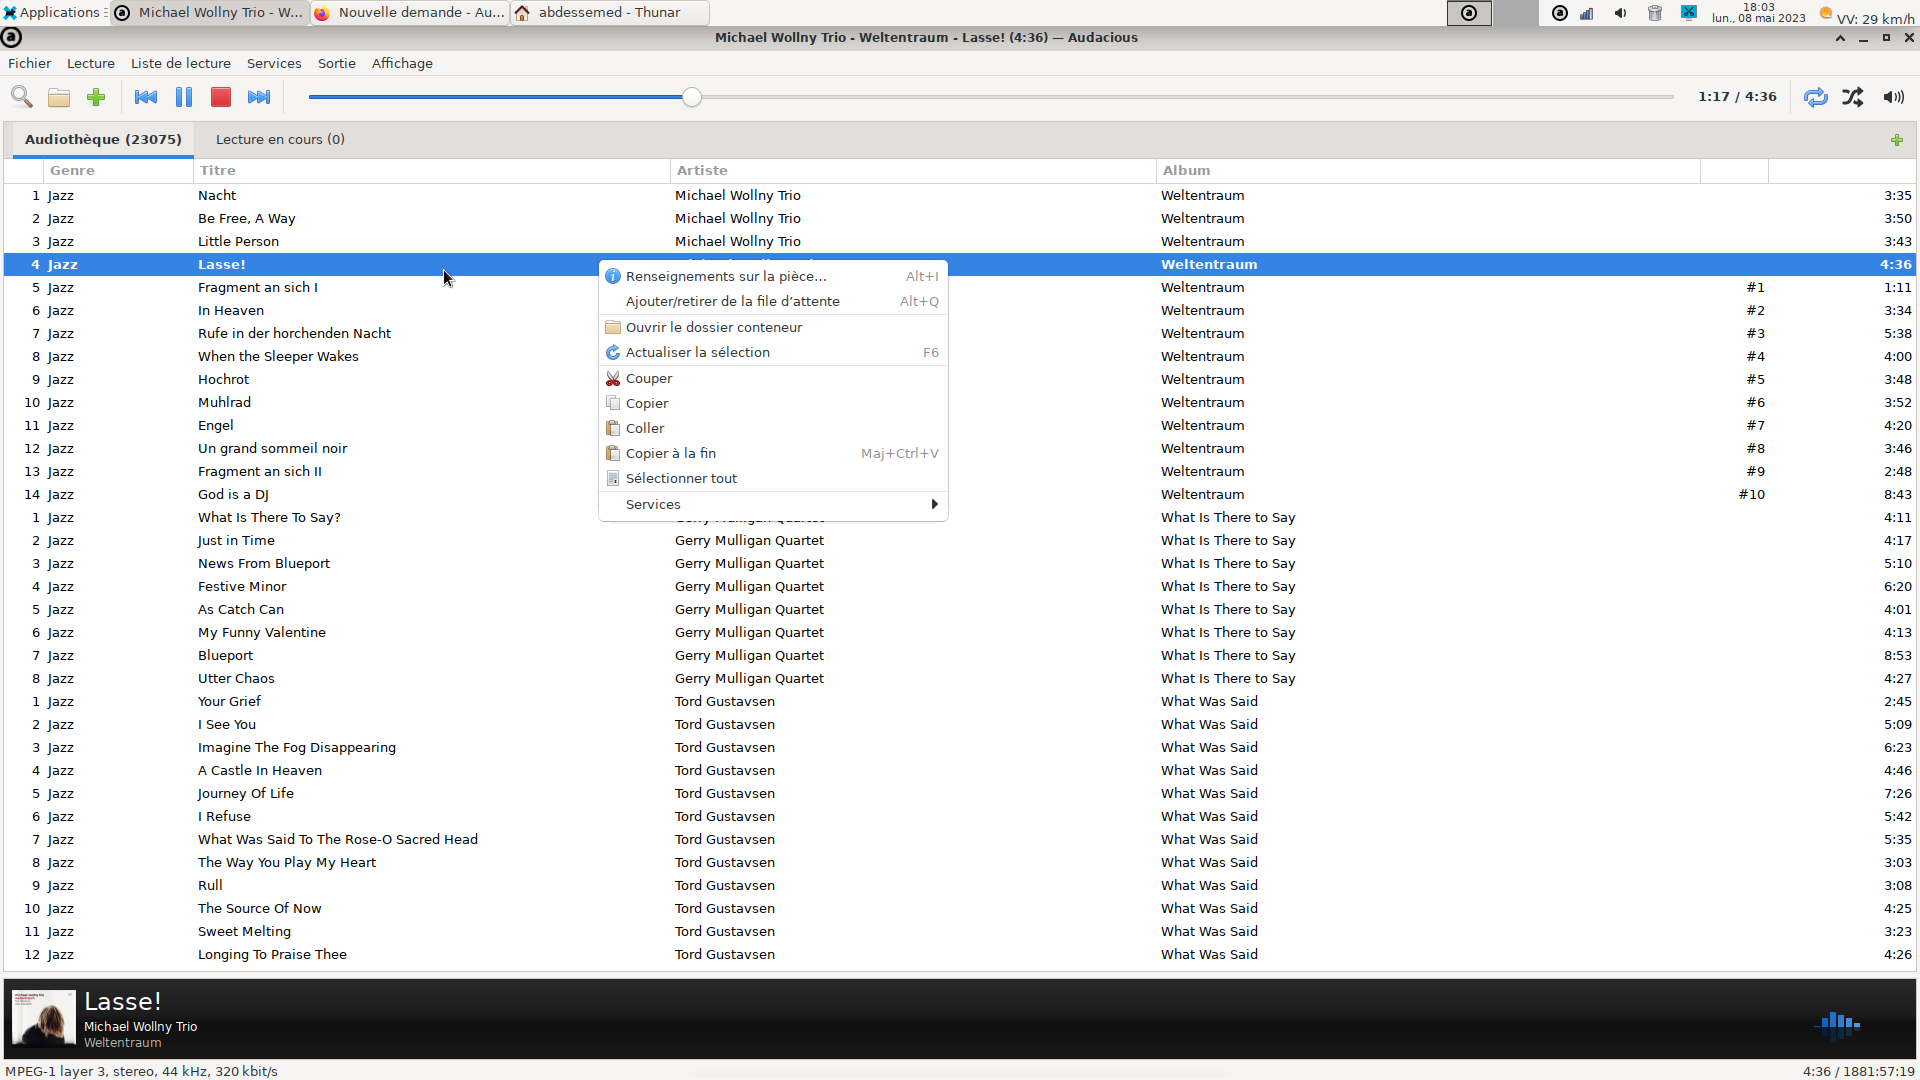Screen dimensions: 1920x1080
Task: Sort by the Album column header
Action: click(1428, 170)
